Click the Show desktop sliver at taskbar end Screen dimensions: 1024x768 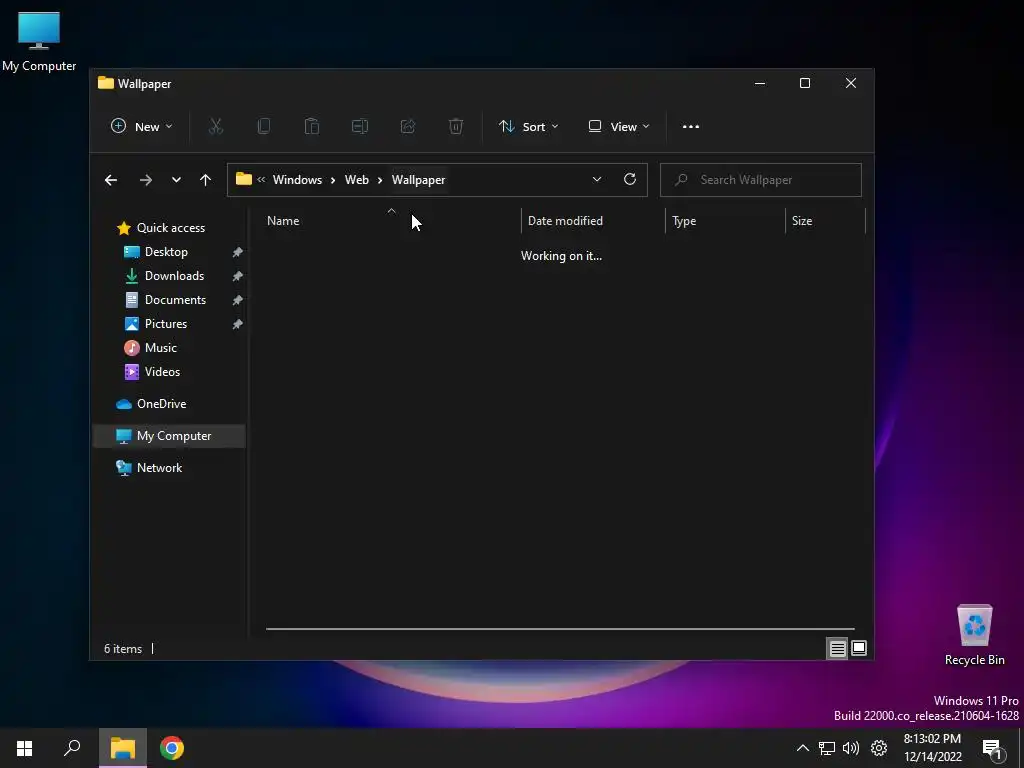pos(1021,748)
